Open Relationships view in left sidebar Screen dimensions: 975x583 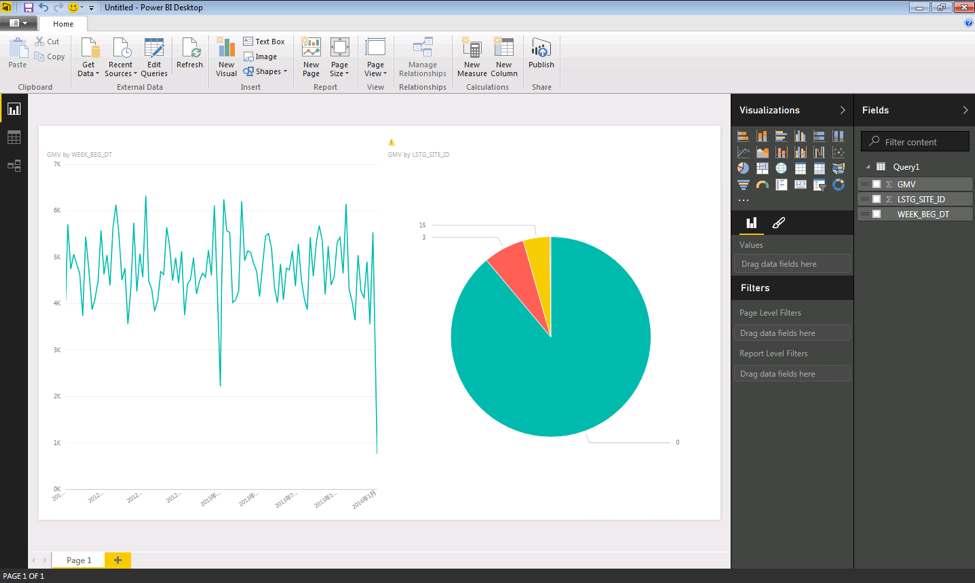14,166
